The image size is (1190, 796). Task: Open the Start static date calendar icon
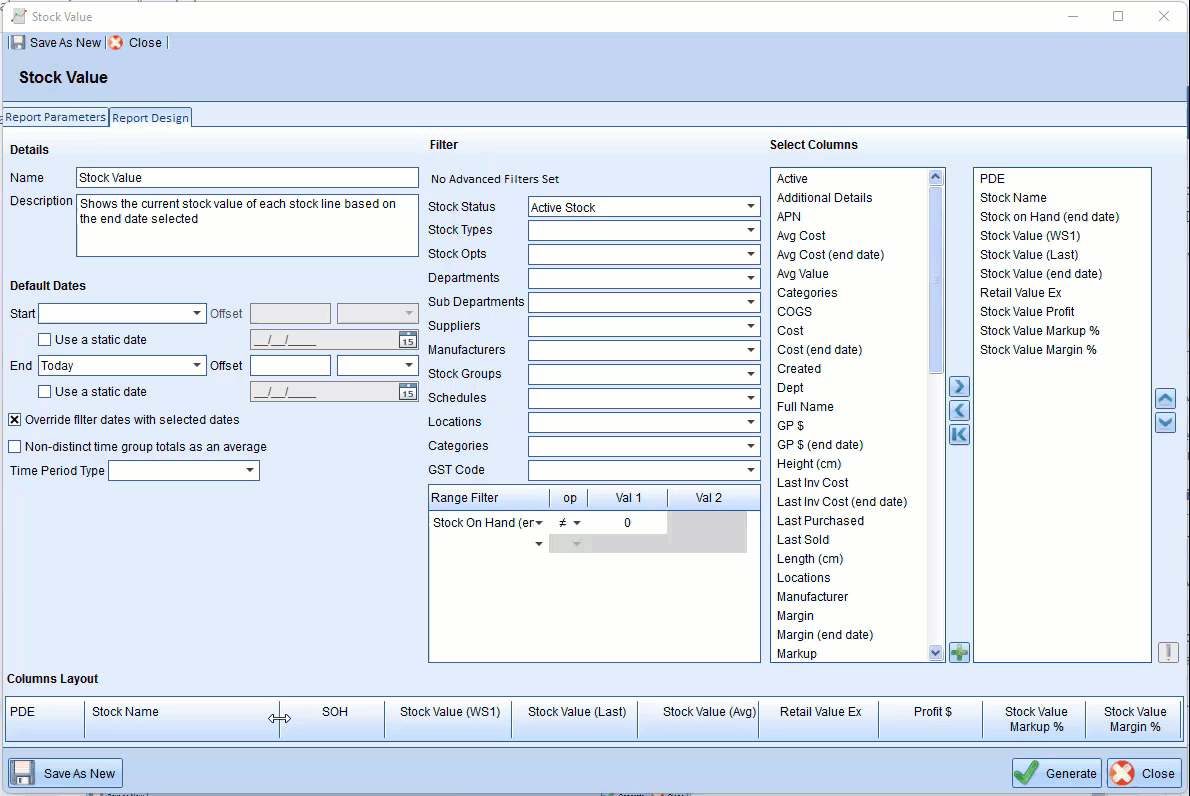click(x=408, y=340)
